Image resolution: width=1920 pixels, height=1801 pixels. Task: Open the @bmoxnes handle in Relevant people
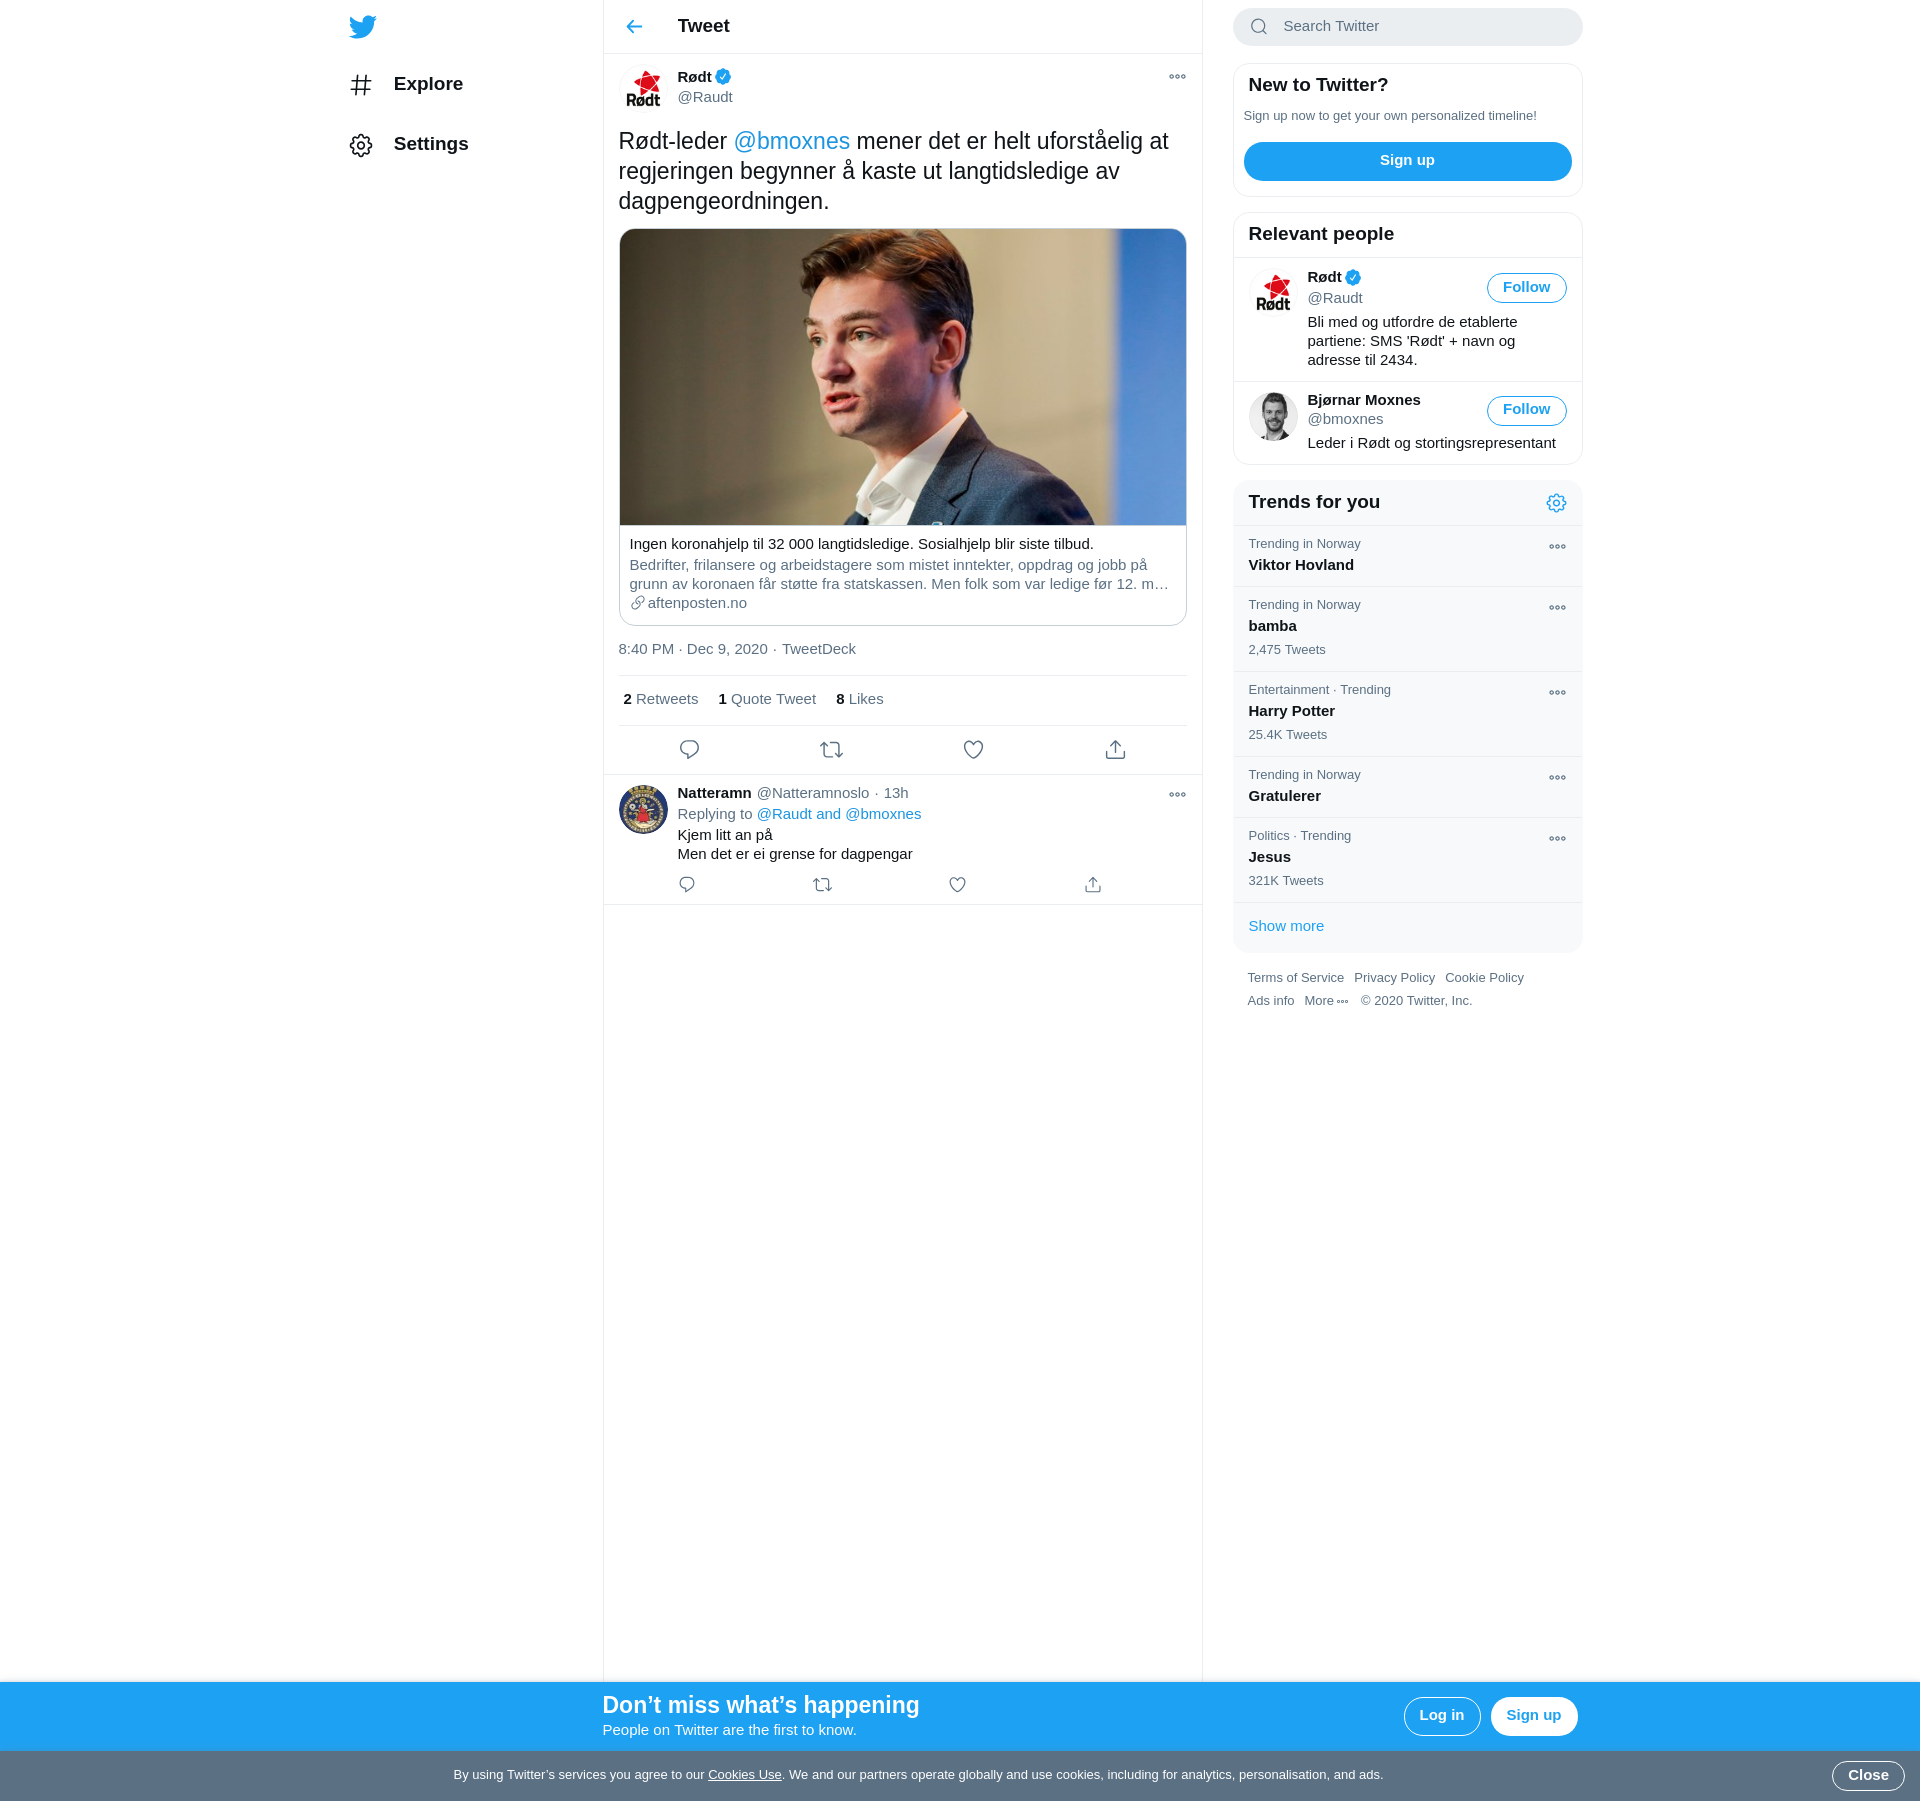1345,419
